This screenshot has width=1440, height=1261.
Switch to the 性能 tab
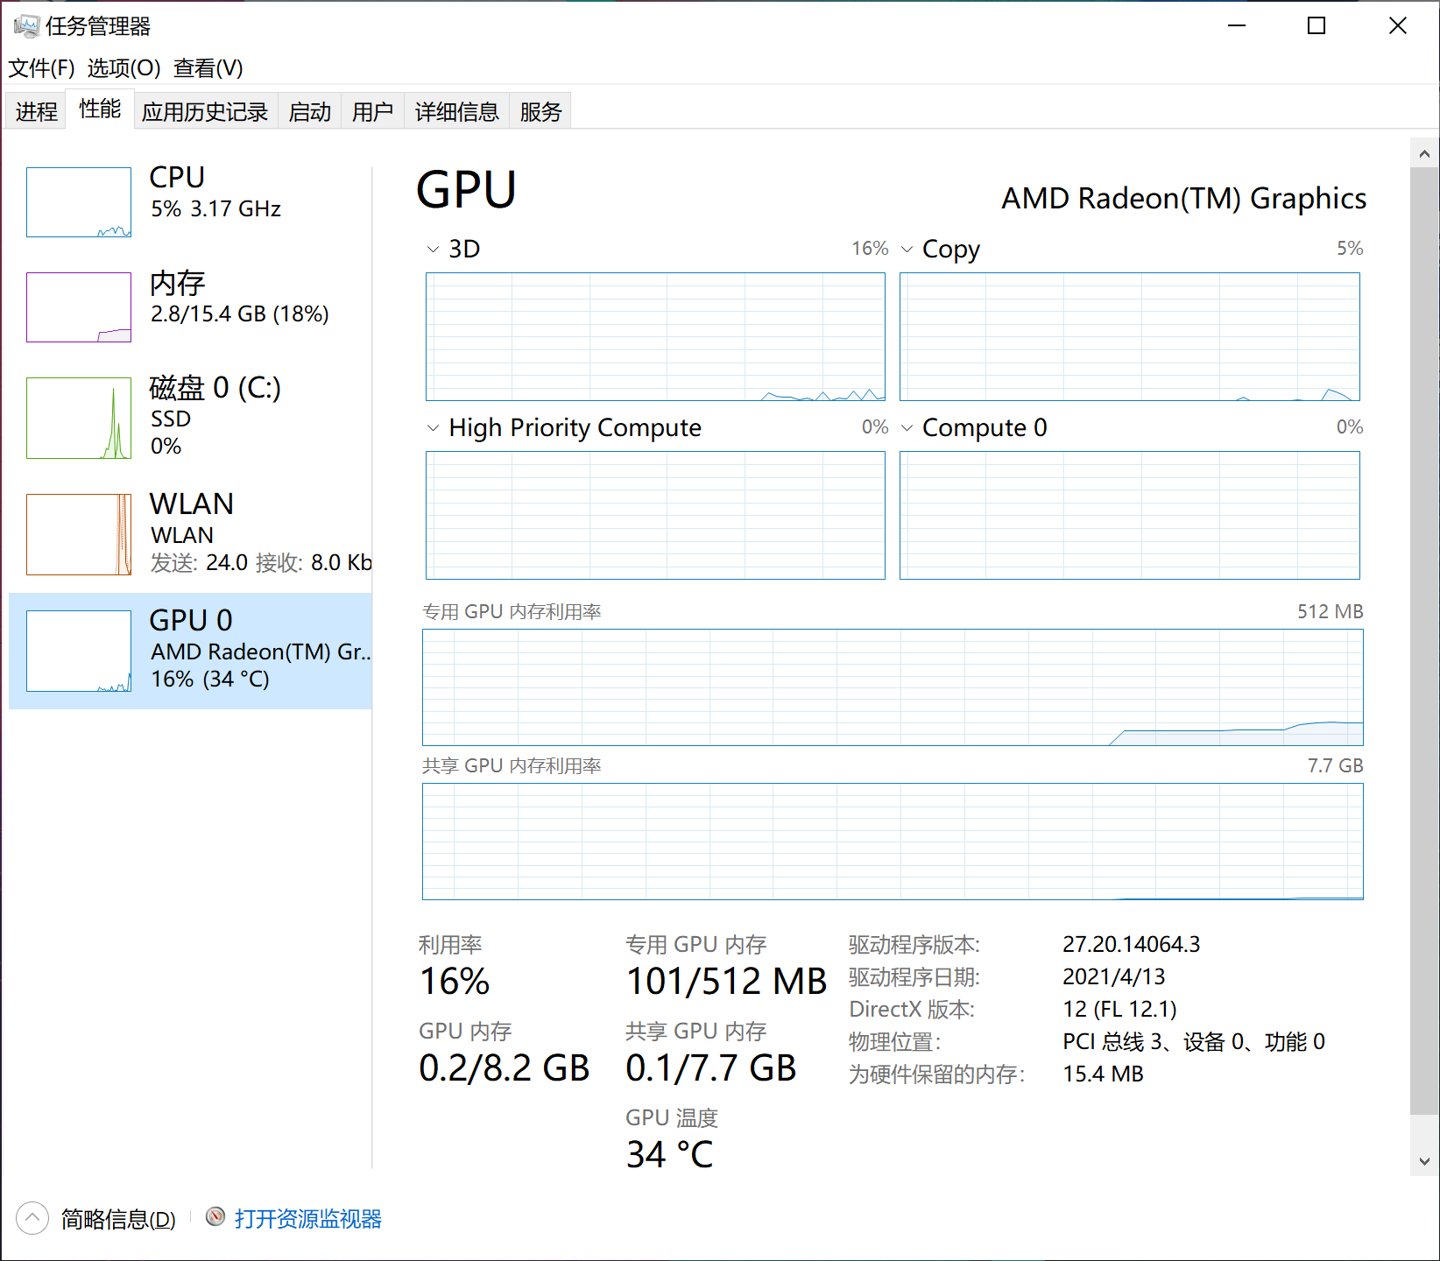tap(100, 109)
